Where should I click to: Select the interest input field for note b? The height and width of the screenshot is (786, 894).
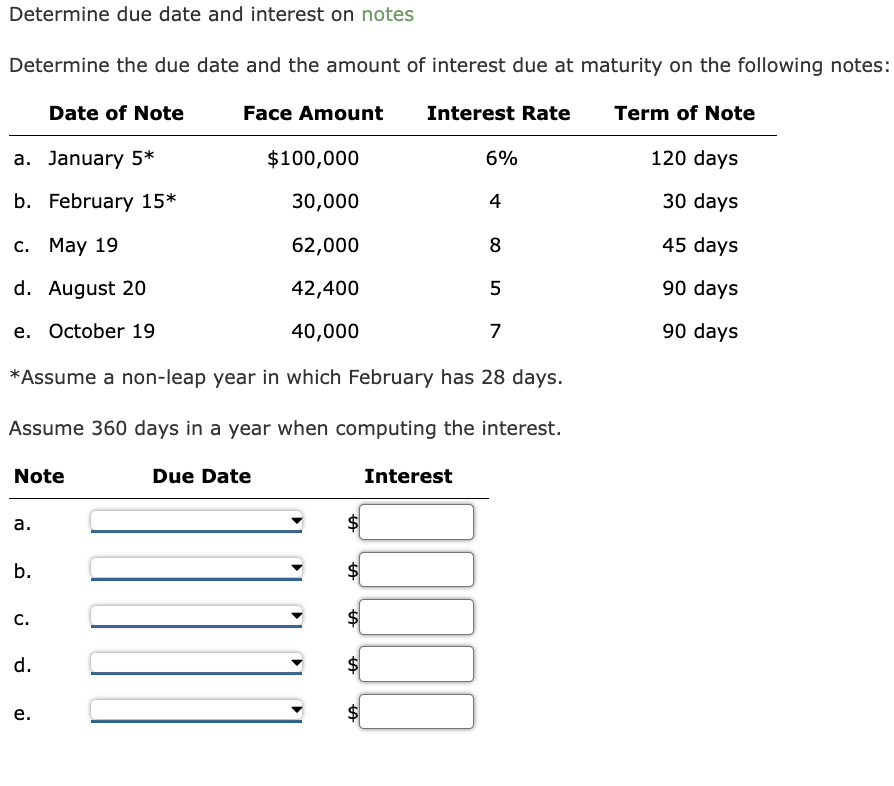(417, 569)
